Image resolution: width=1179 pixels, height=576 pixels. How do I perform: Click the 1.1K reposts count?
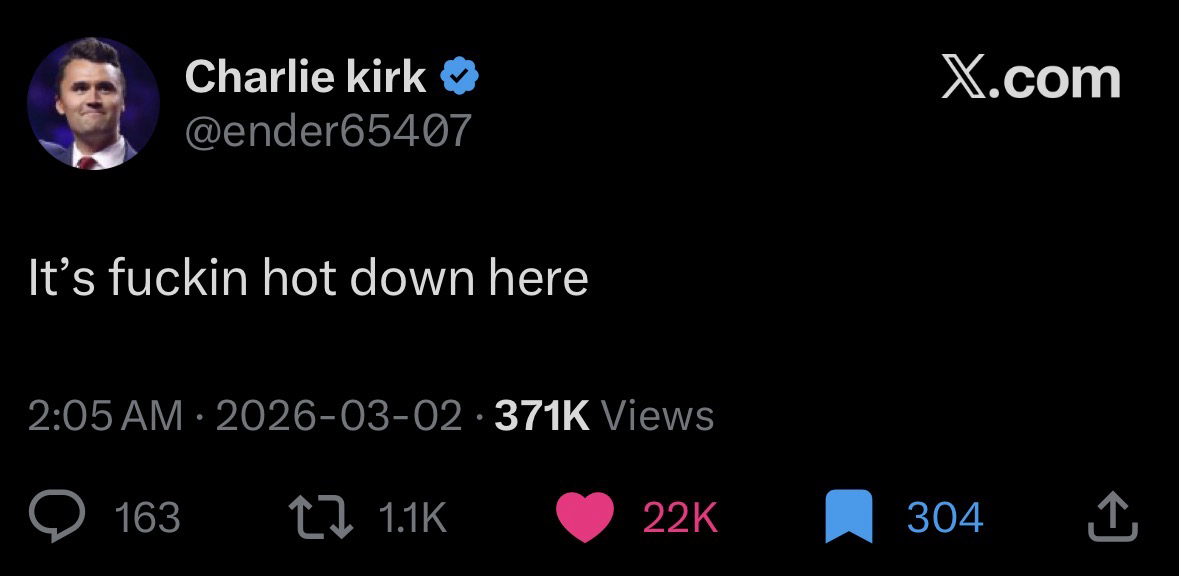click(412, 518)
